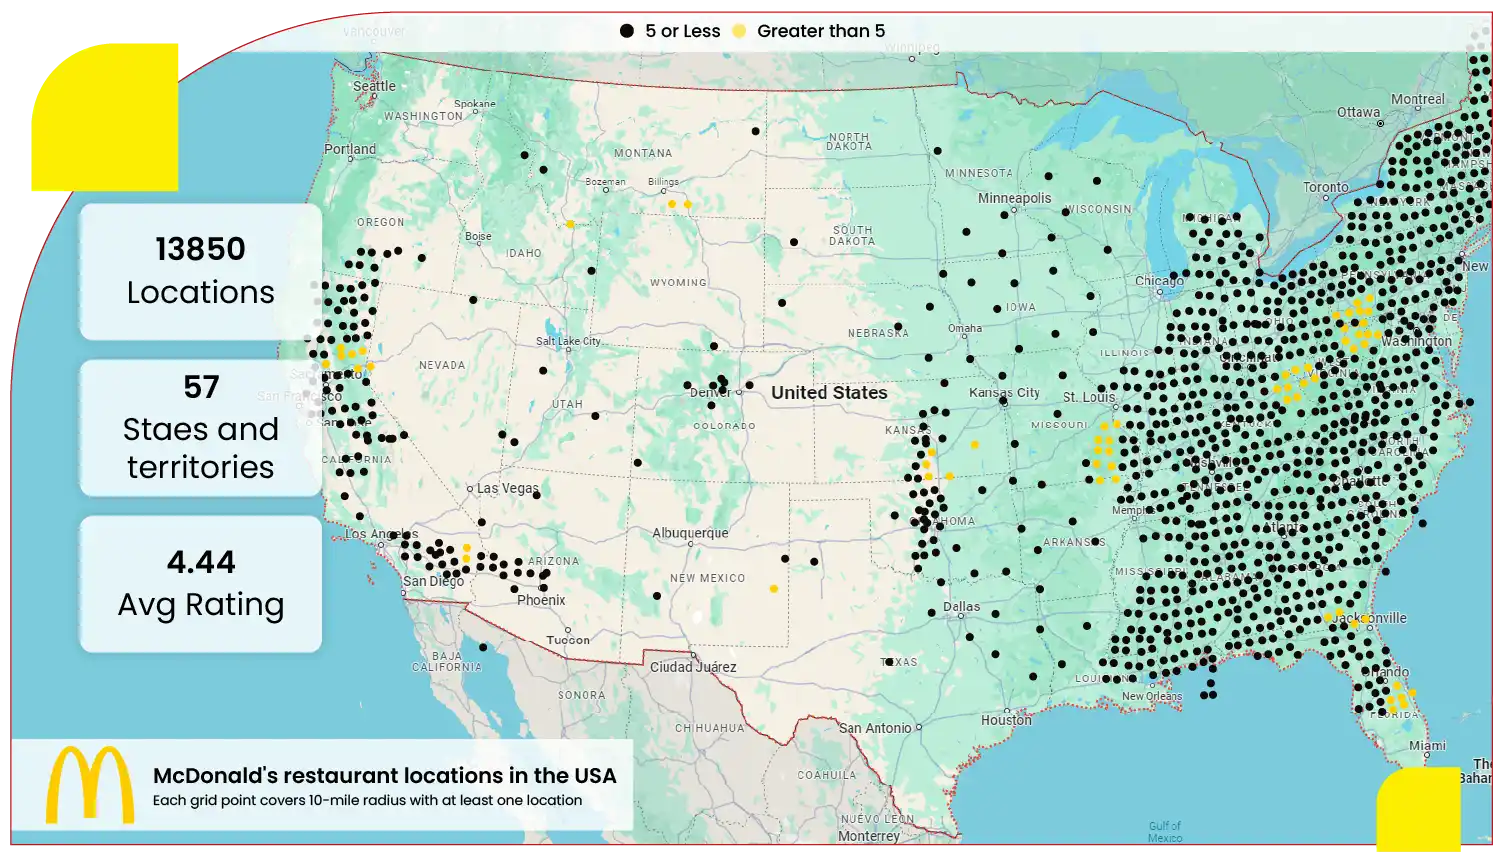Click the black "5 or Less" legend dot
This screenshot has width=1505, height=856.
pyautogui.click(x=627, y=31)
